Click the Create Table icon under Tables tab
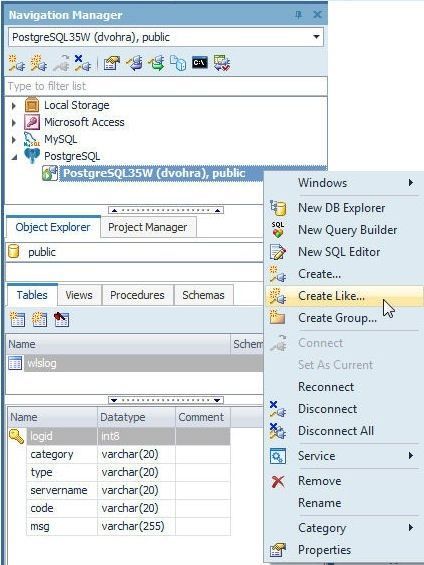424x565 pixels. pos(17,319)
